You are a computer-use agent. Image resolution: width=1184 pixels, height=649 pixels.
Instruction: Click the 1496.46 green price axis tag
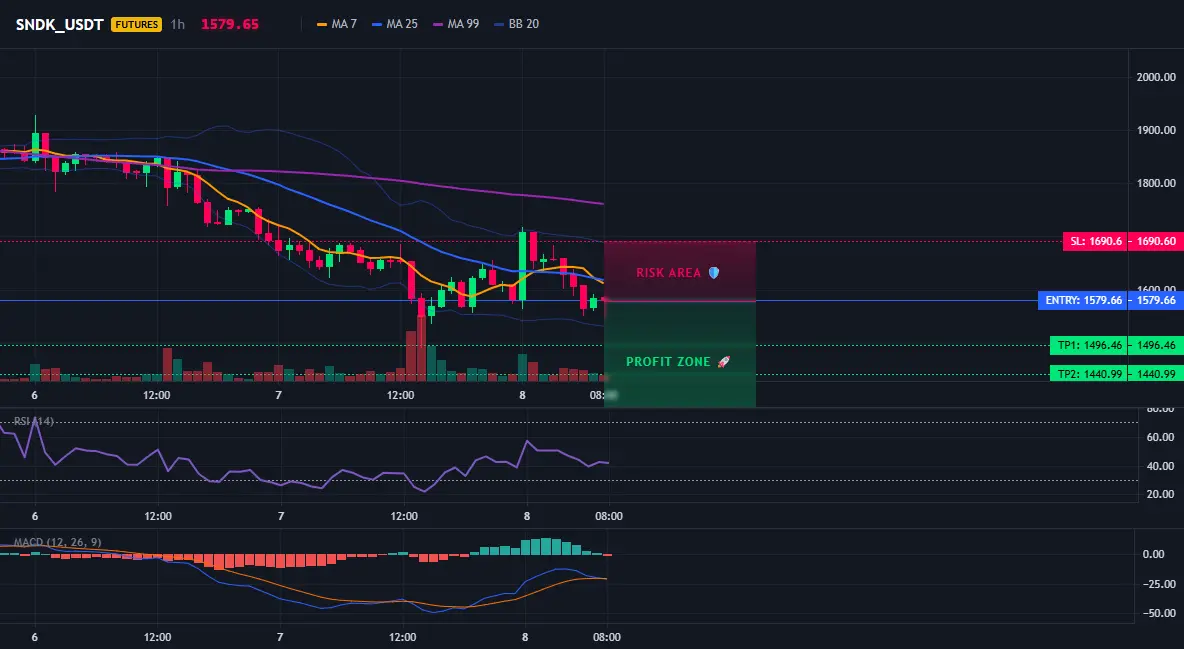(x=1155, y=345)
